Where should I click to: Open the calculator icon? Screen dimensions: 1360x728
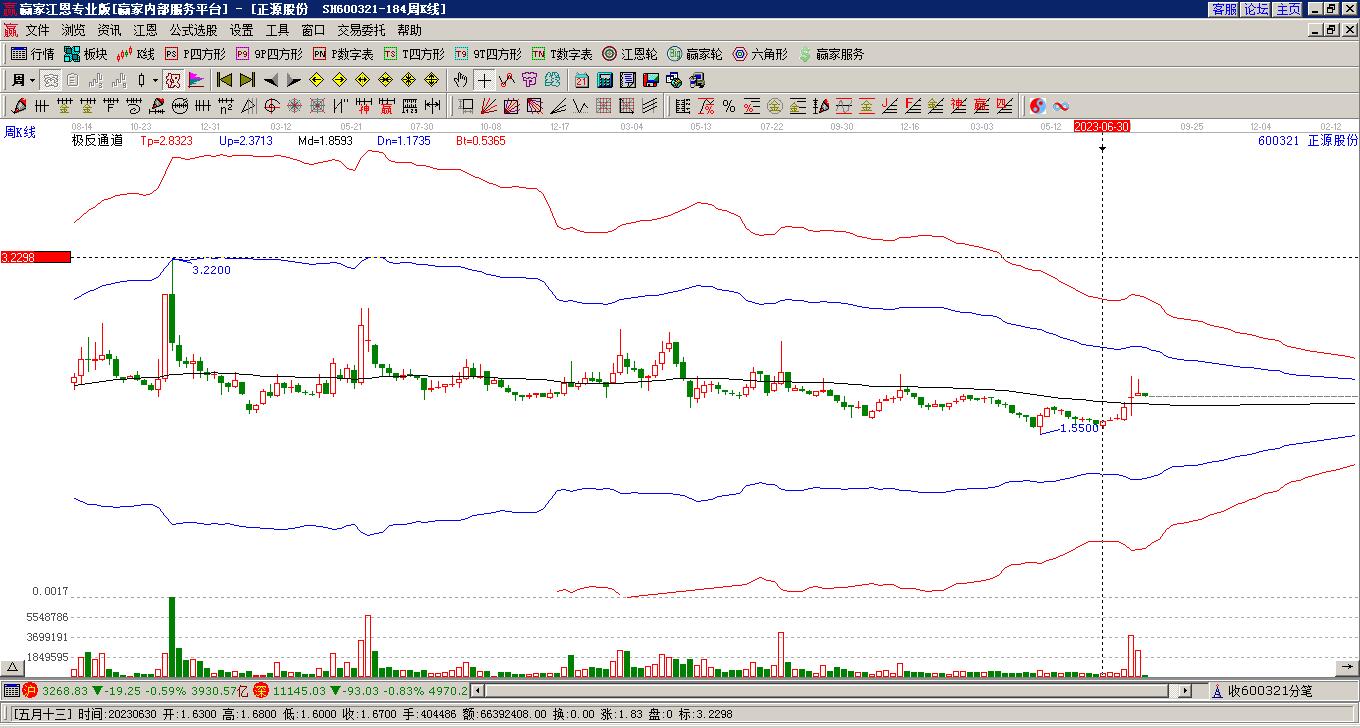(x=605, y=80)
